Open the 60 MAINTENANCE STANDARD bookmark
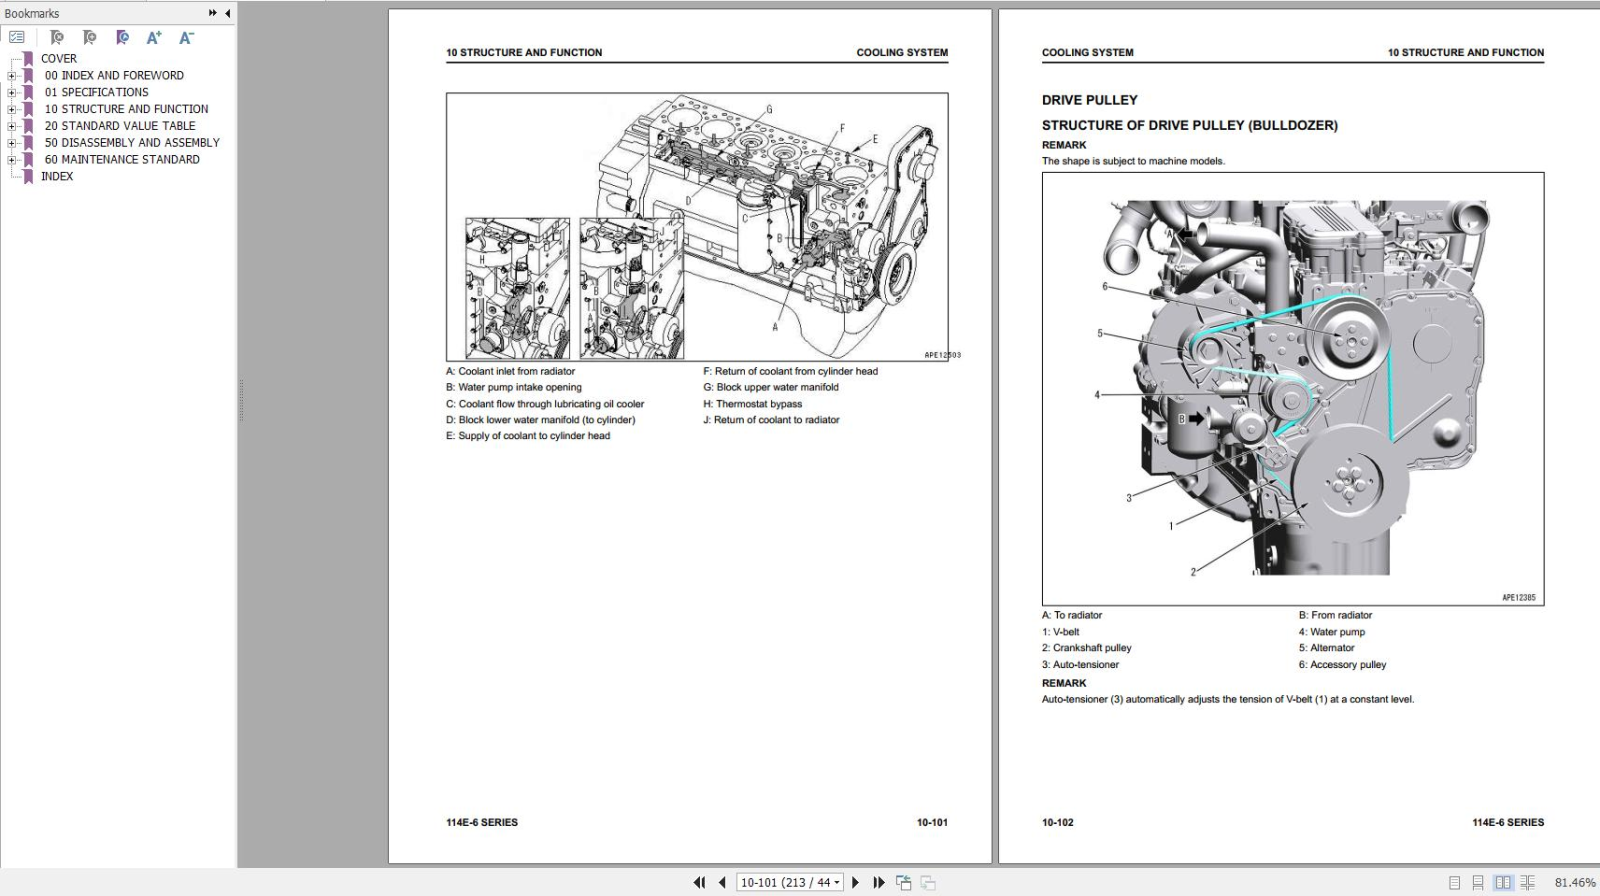The width and height of the screenshot is (1600, 896). (x=122, y=159)
